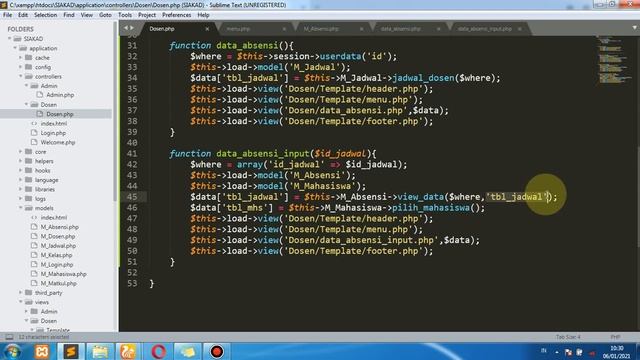
Task: Click the volume tray icon
Action: [x=592, y=352]
